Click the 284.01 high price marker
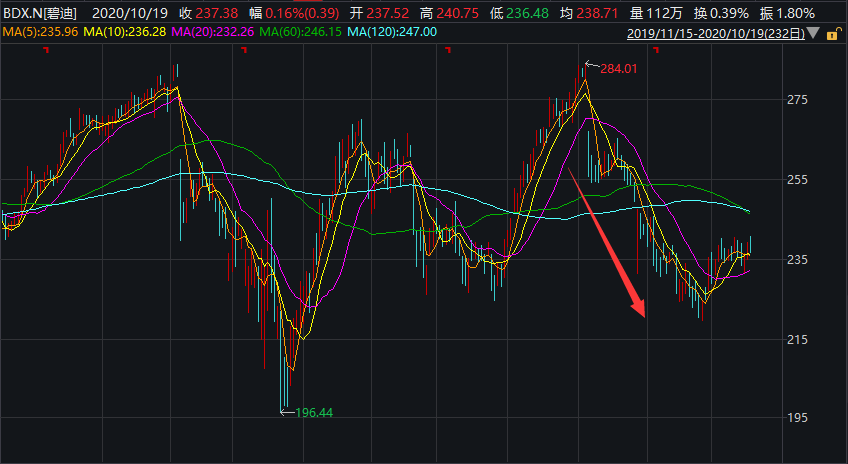The height and width of the screenshot is (464, 848). 618,69
